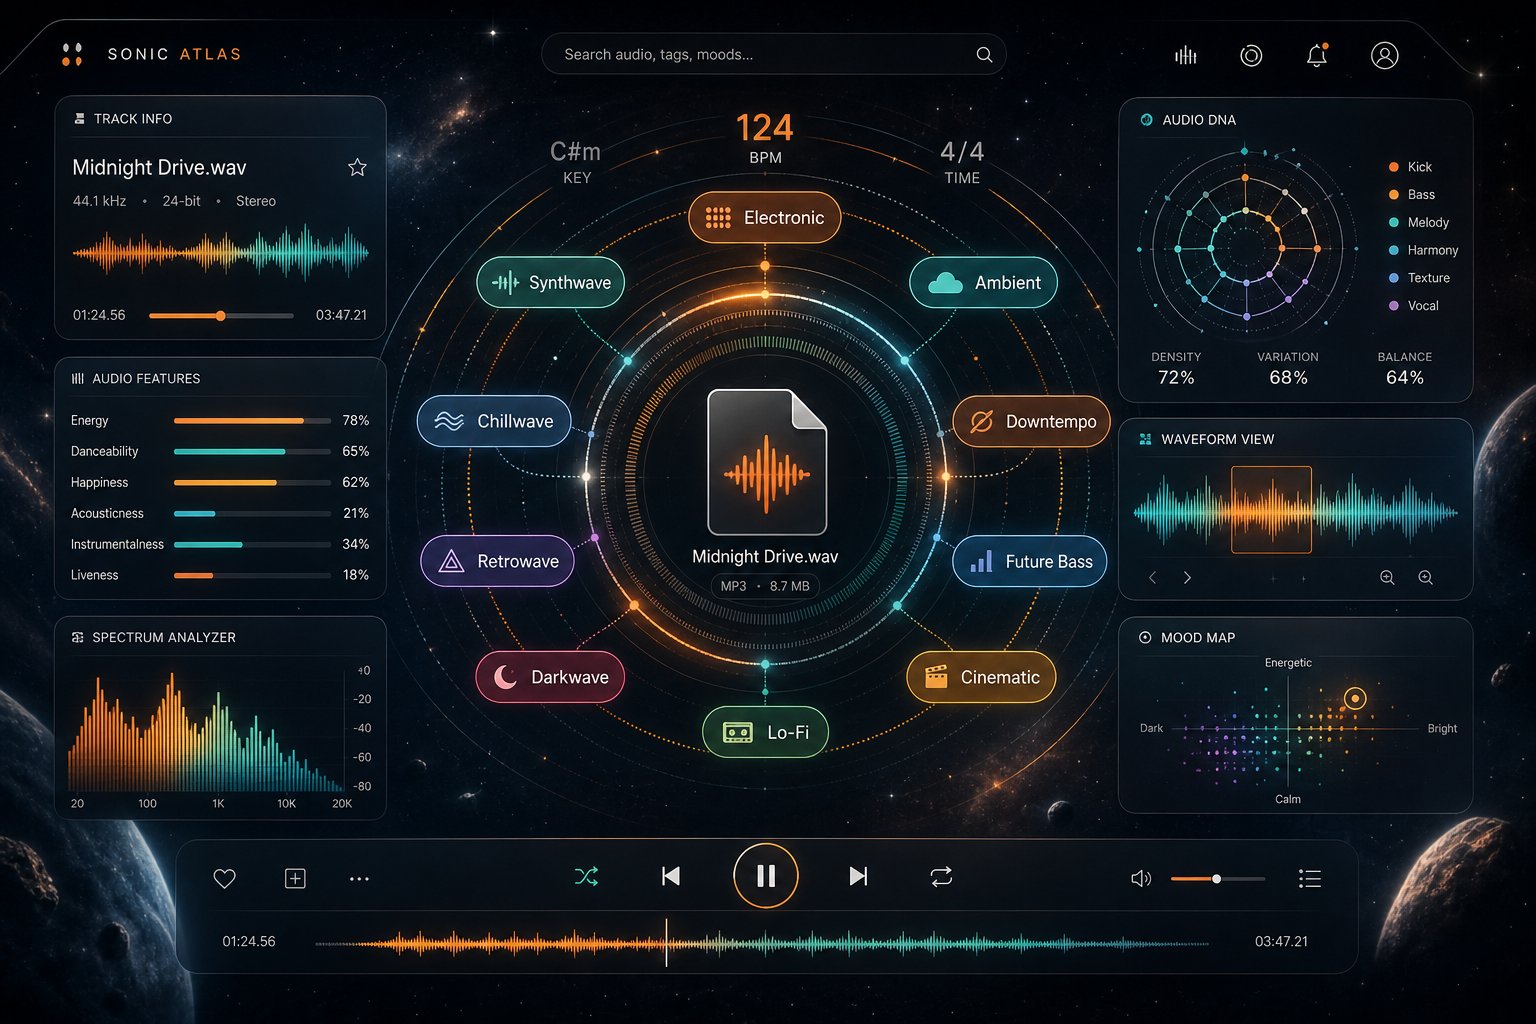The image size is (1536, 1024).
Task: Open more options ellipsis in player bar
Action: (359, 879)
